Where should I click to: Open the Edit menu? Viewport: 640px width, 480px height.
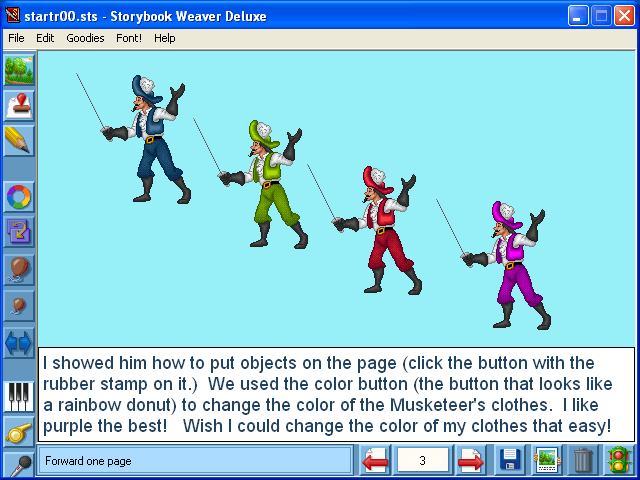point(45,38)
